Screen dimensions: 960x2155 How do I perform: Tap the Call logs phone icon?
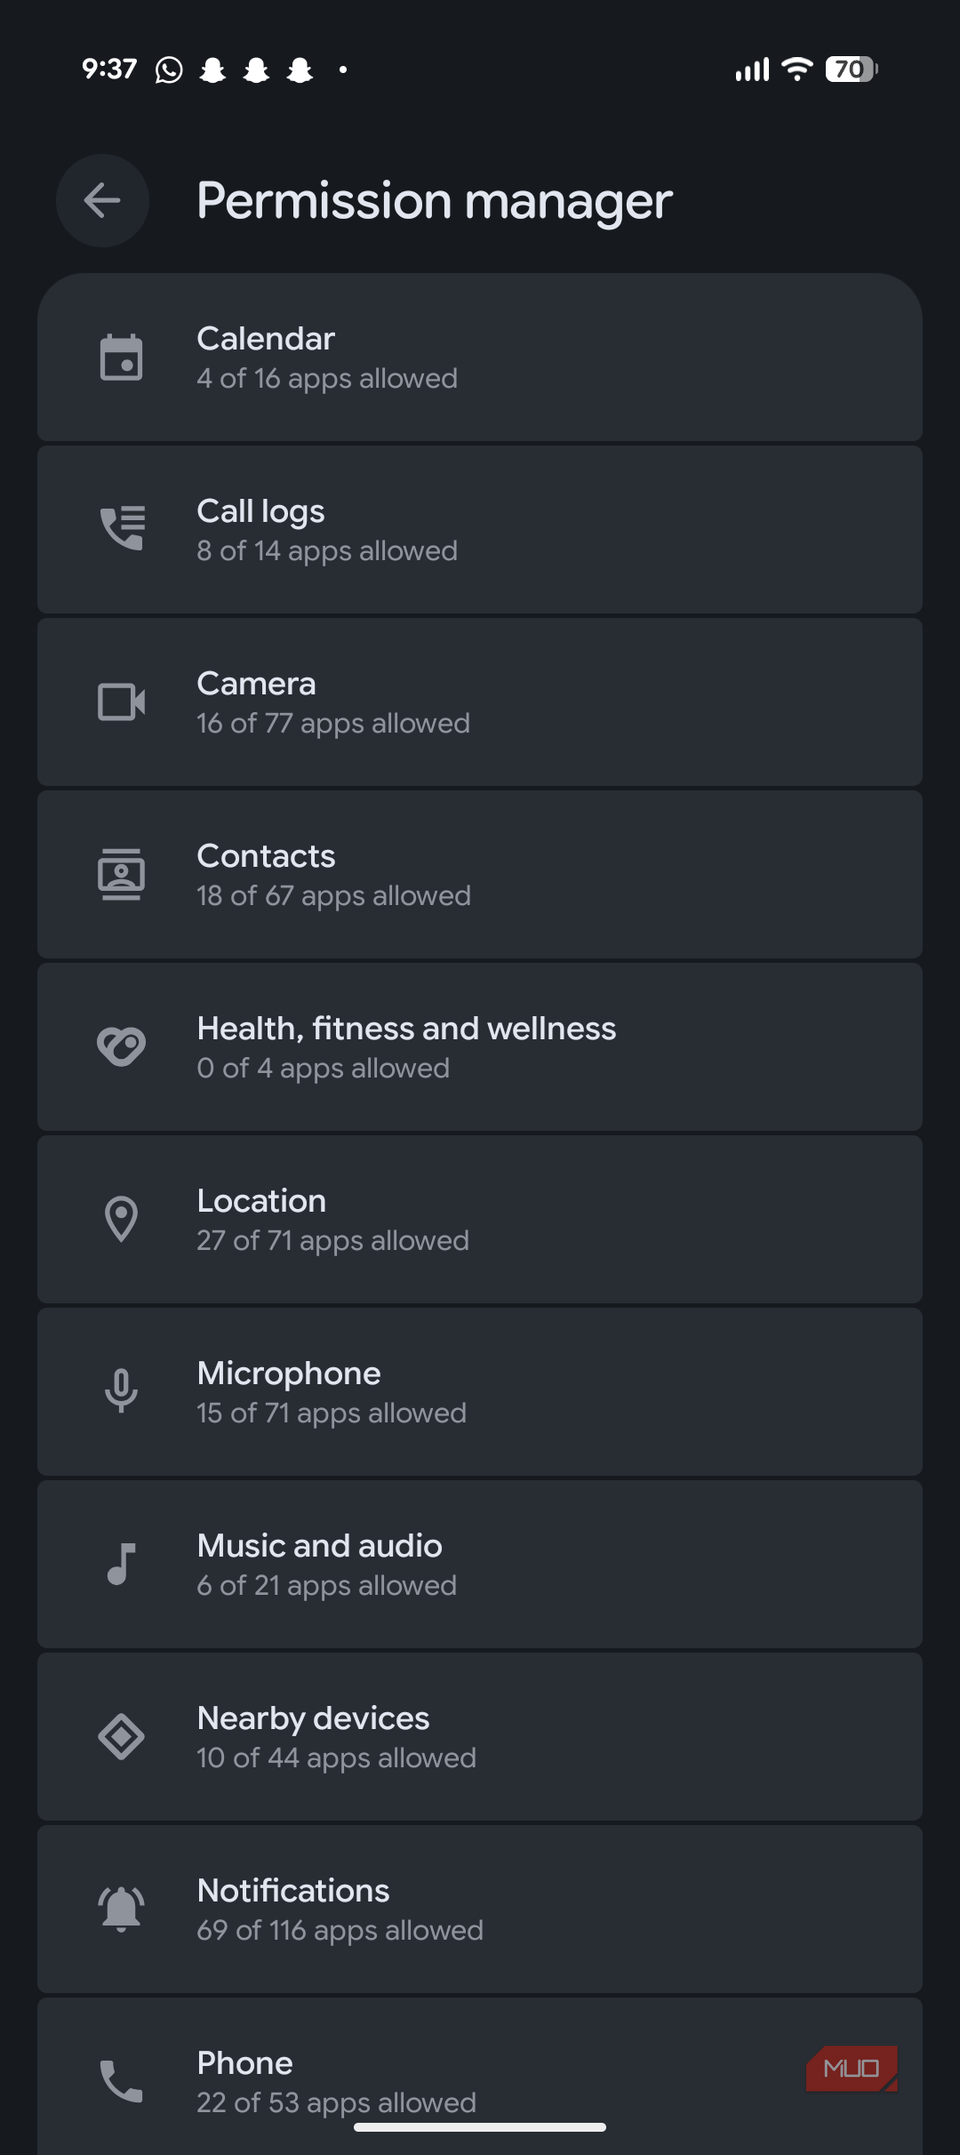122,528
